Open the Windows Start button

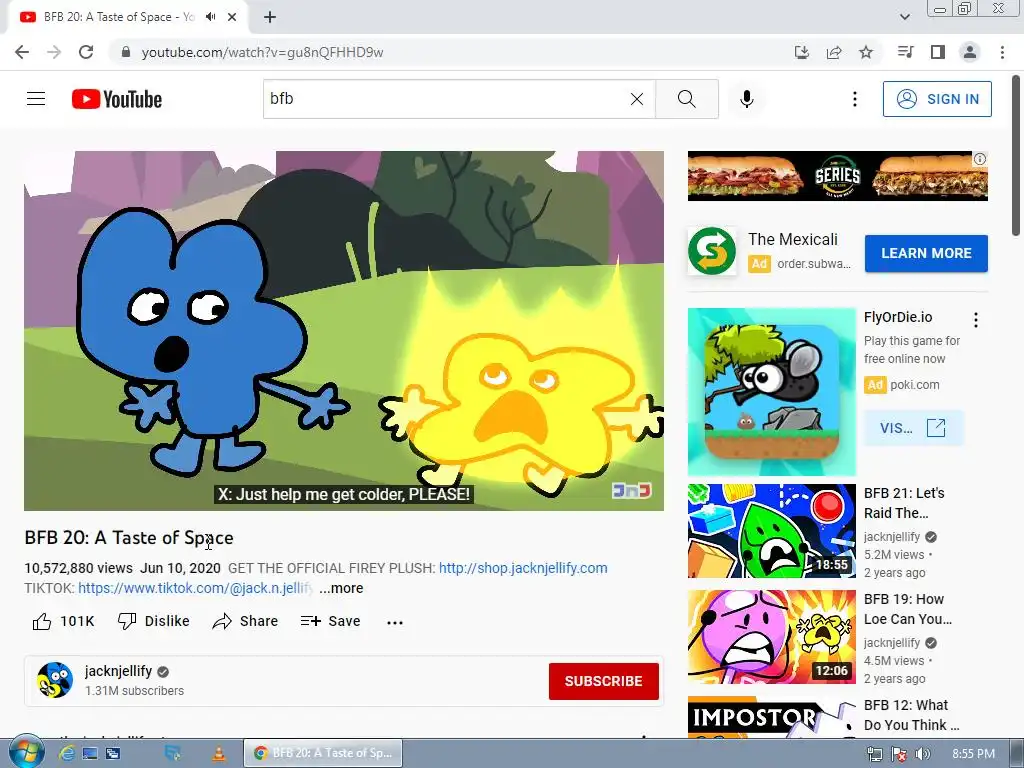click(x=26, y=753)
